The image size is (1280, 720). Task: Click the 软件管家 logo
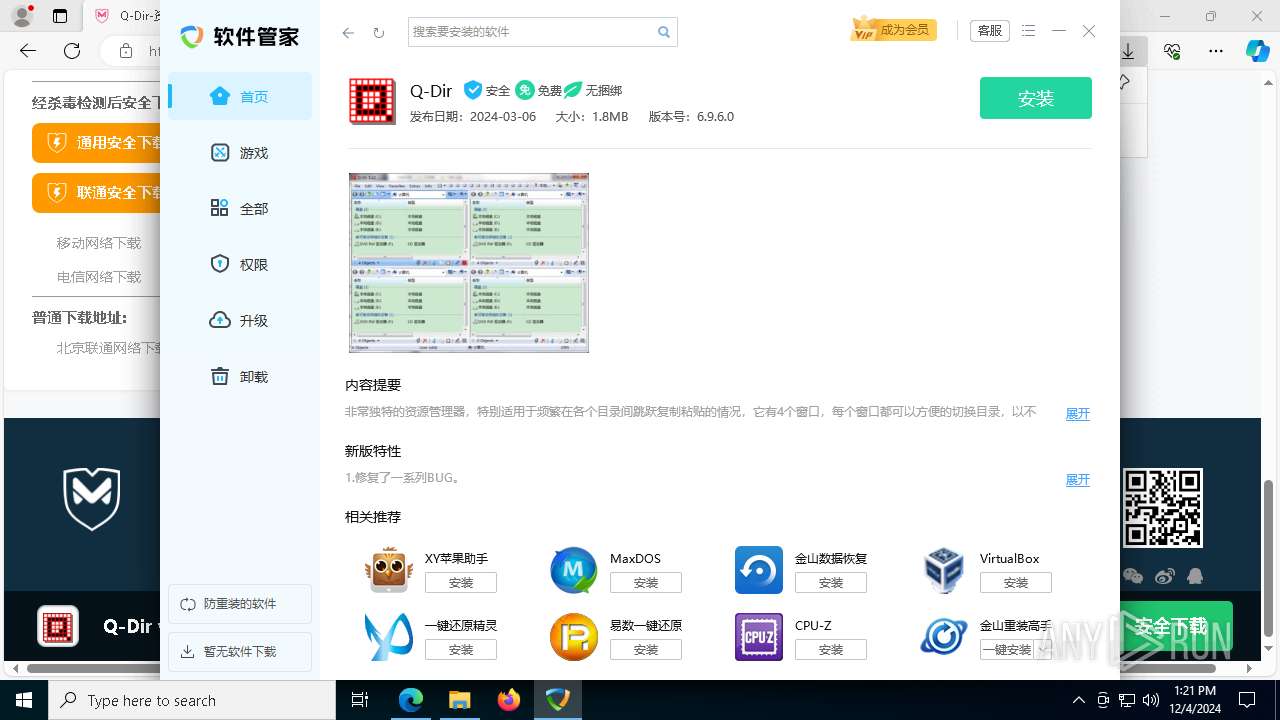240,37
